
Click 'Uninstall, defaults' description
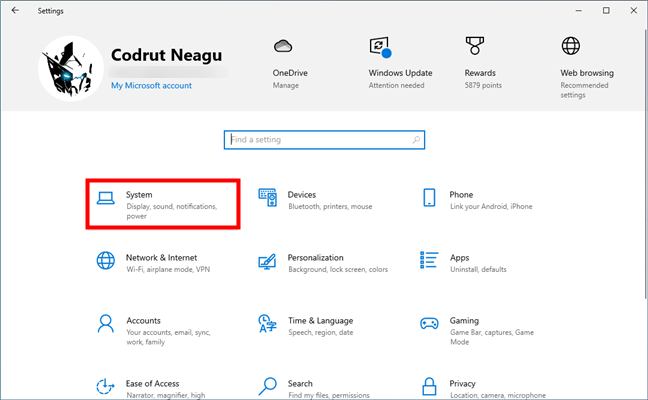[x=478, y=269]
